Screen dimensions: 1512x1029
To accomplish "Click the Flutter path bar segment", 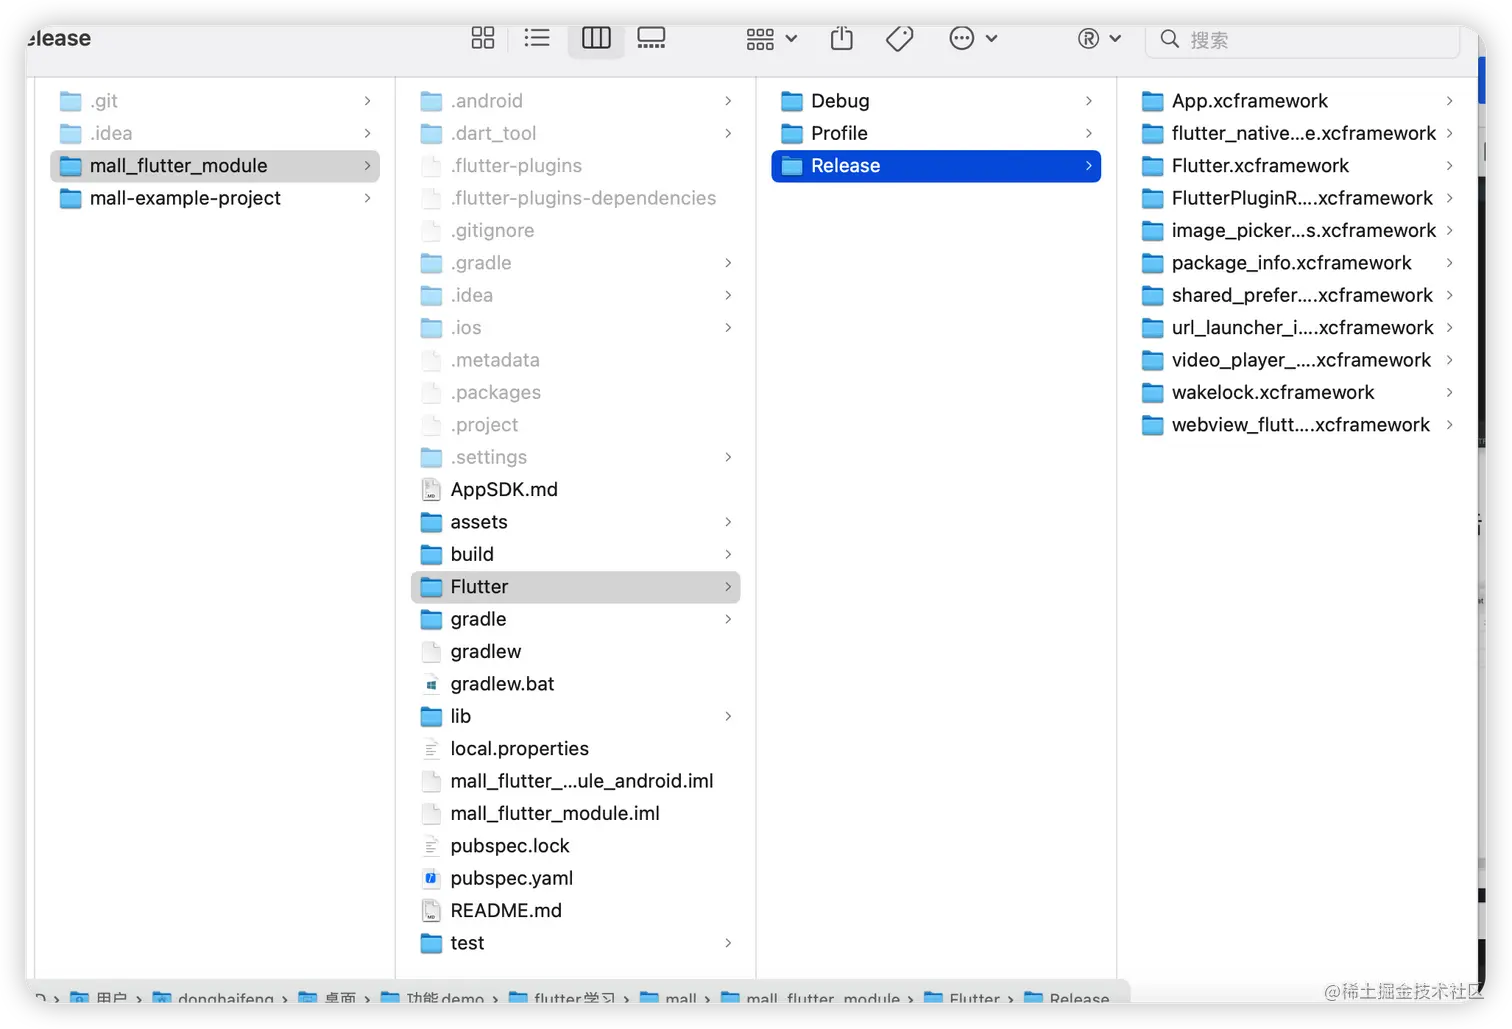I will click(x=962, y=998).
